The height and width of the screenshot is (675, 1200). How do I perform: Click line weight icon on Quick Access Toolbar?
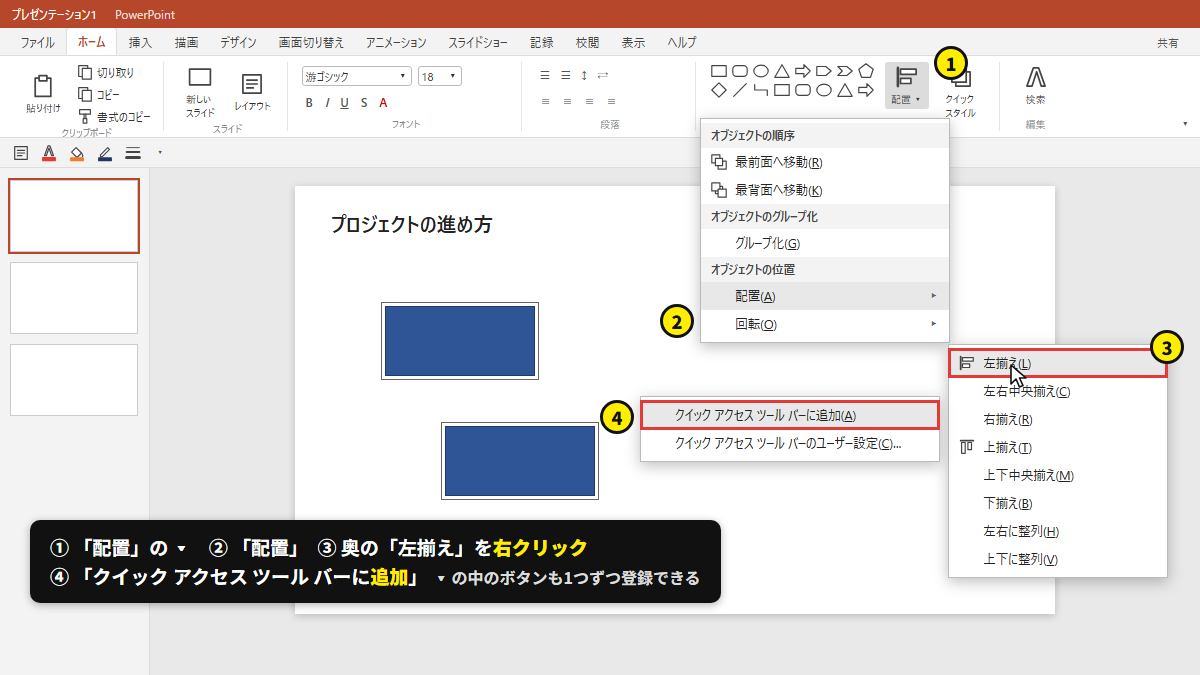pos(133,153)
